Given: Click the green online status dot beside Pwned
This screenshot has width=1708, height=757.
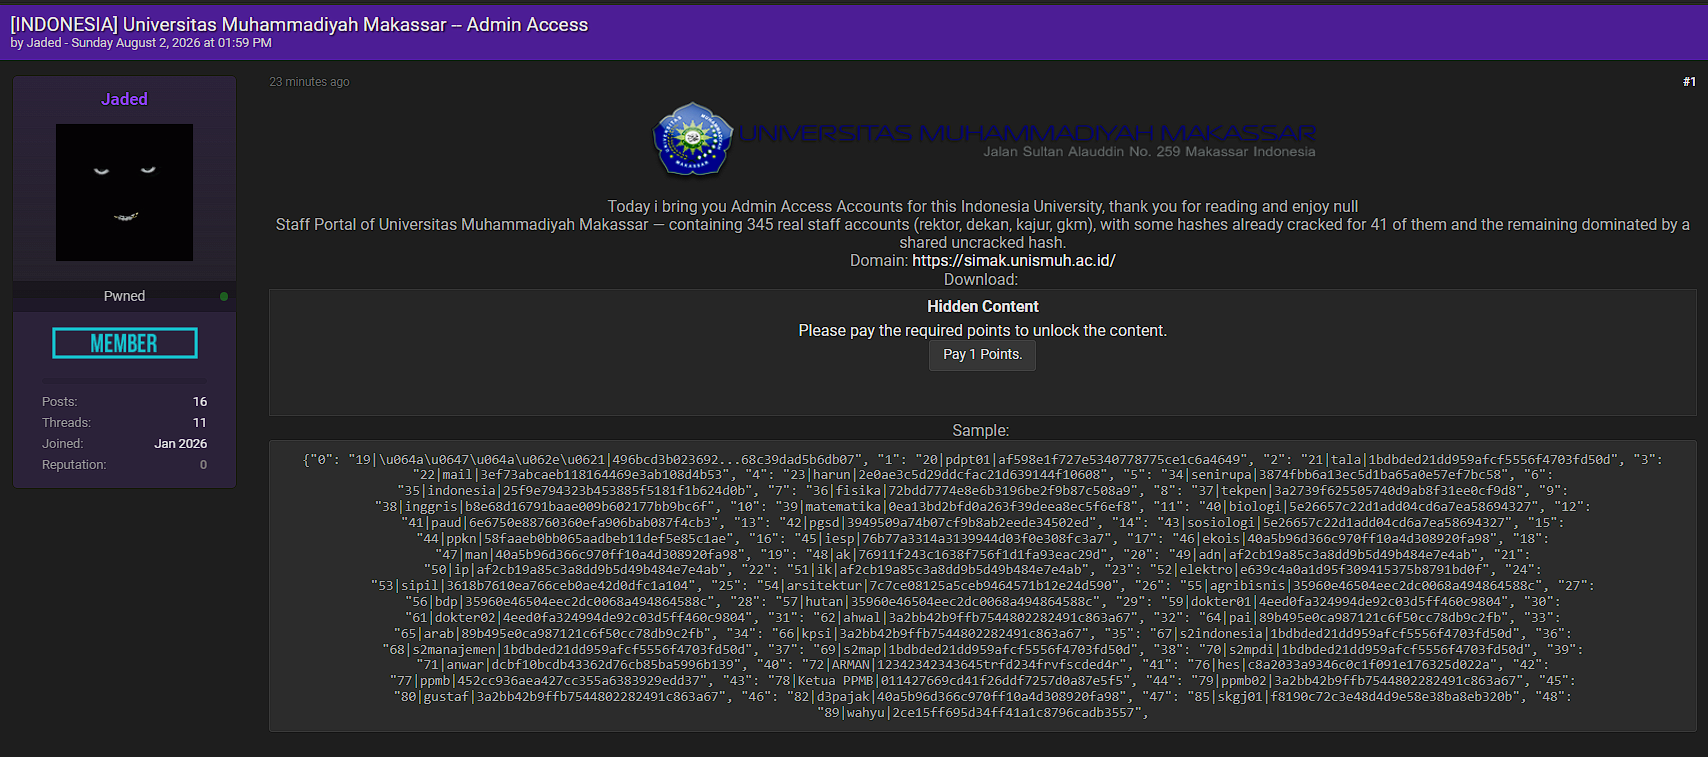Looking at the screenshot, I should [224, 296].
